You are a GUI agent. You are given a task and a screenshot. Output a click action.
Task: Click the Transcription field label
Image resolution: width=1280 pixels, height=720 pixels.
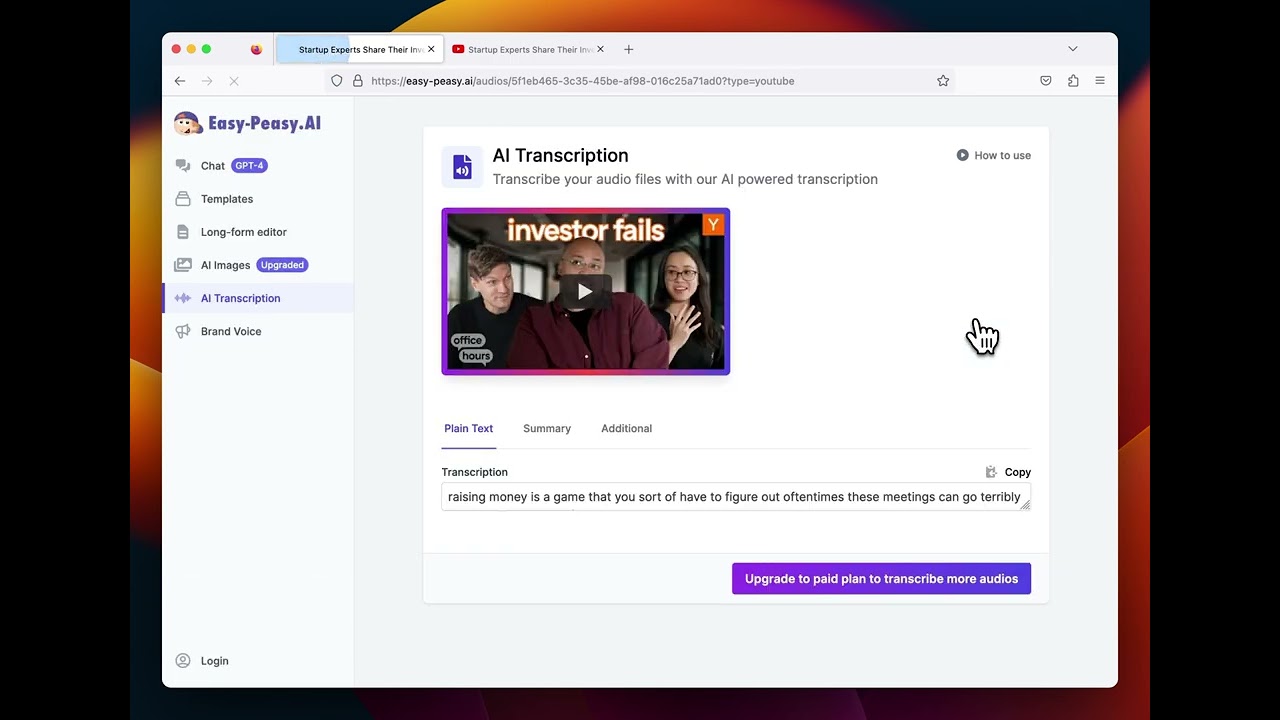(x=475, y=472)
